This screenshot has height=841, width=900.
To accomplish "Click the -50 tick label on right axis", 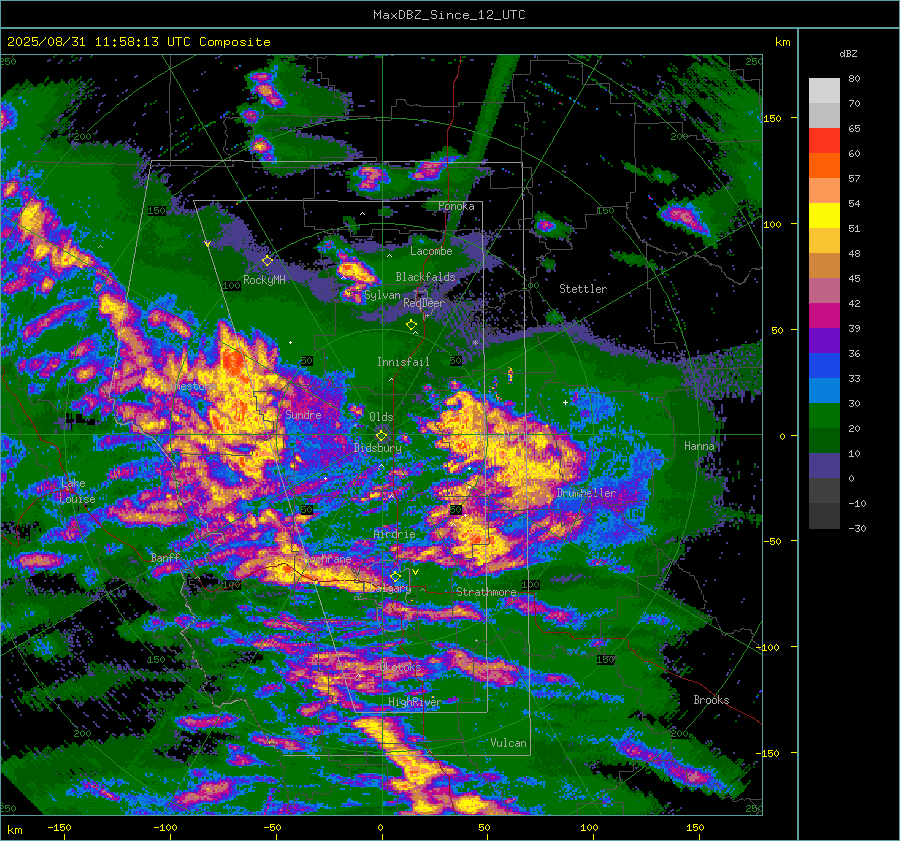I will [x=772, y=541].
